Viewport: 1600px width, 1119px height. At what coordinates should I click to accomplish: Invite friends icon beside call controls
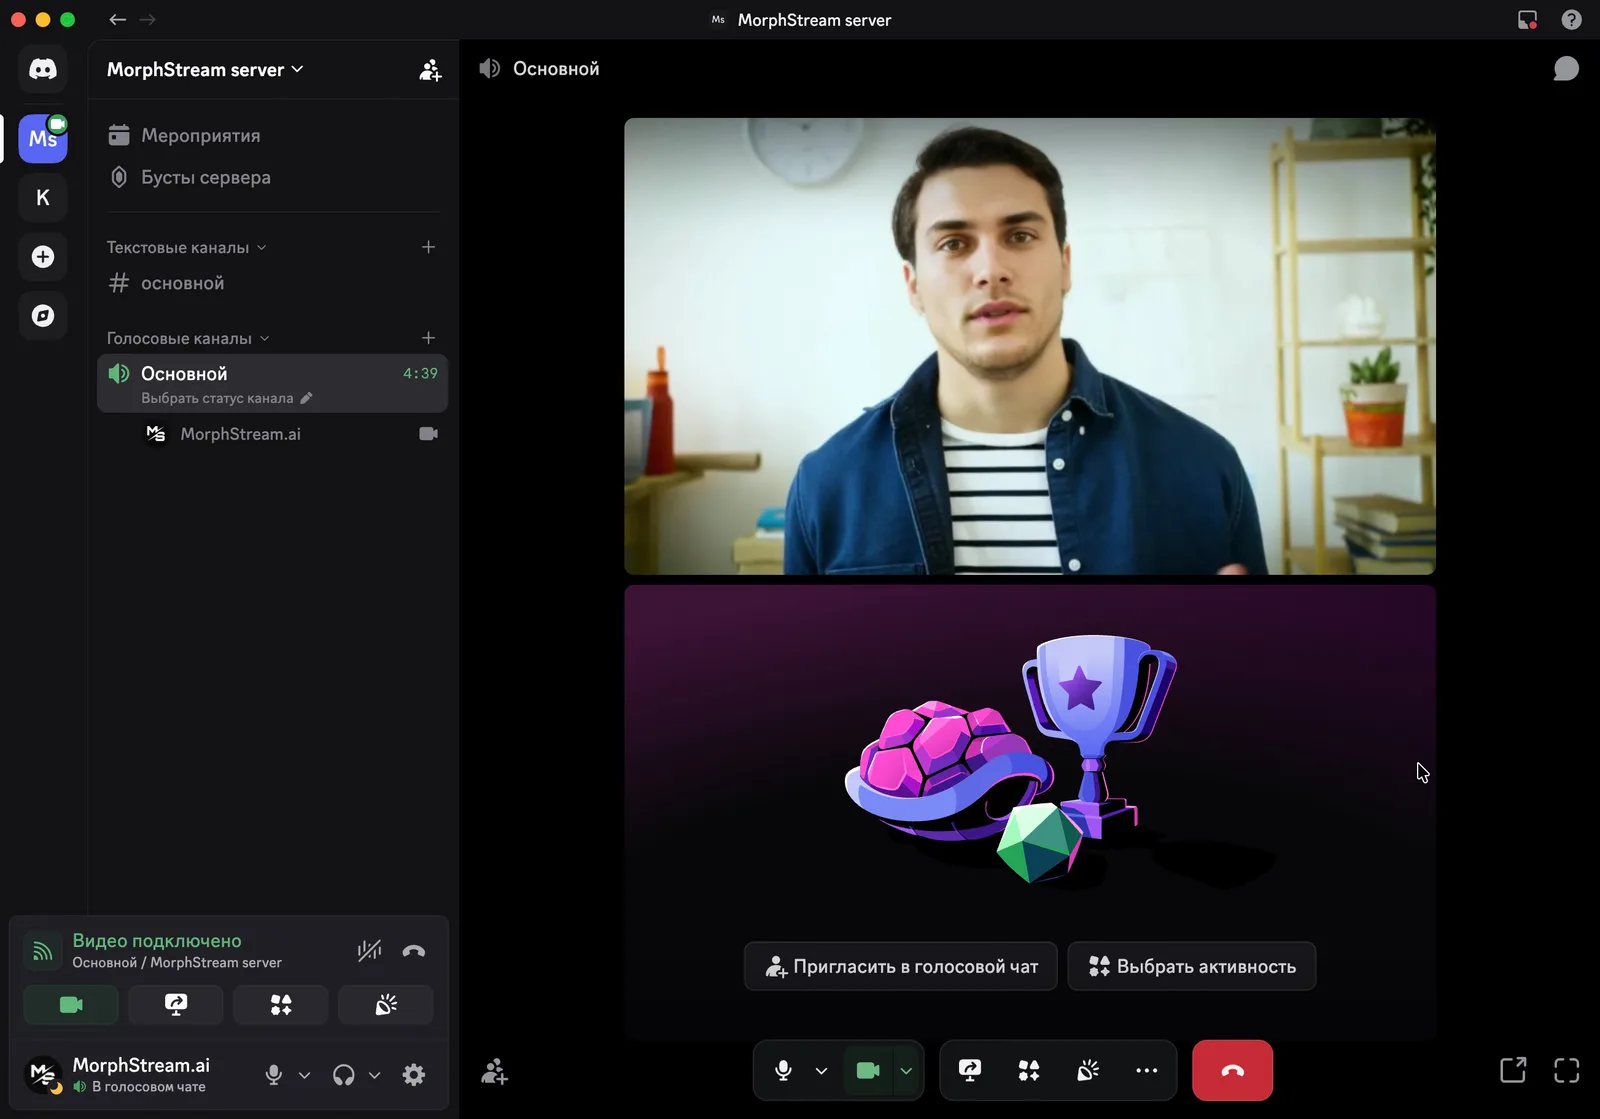tap(494, 1072)
